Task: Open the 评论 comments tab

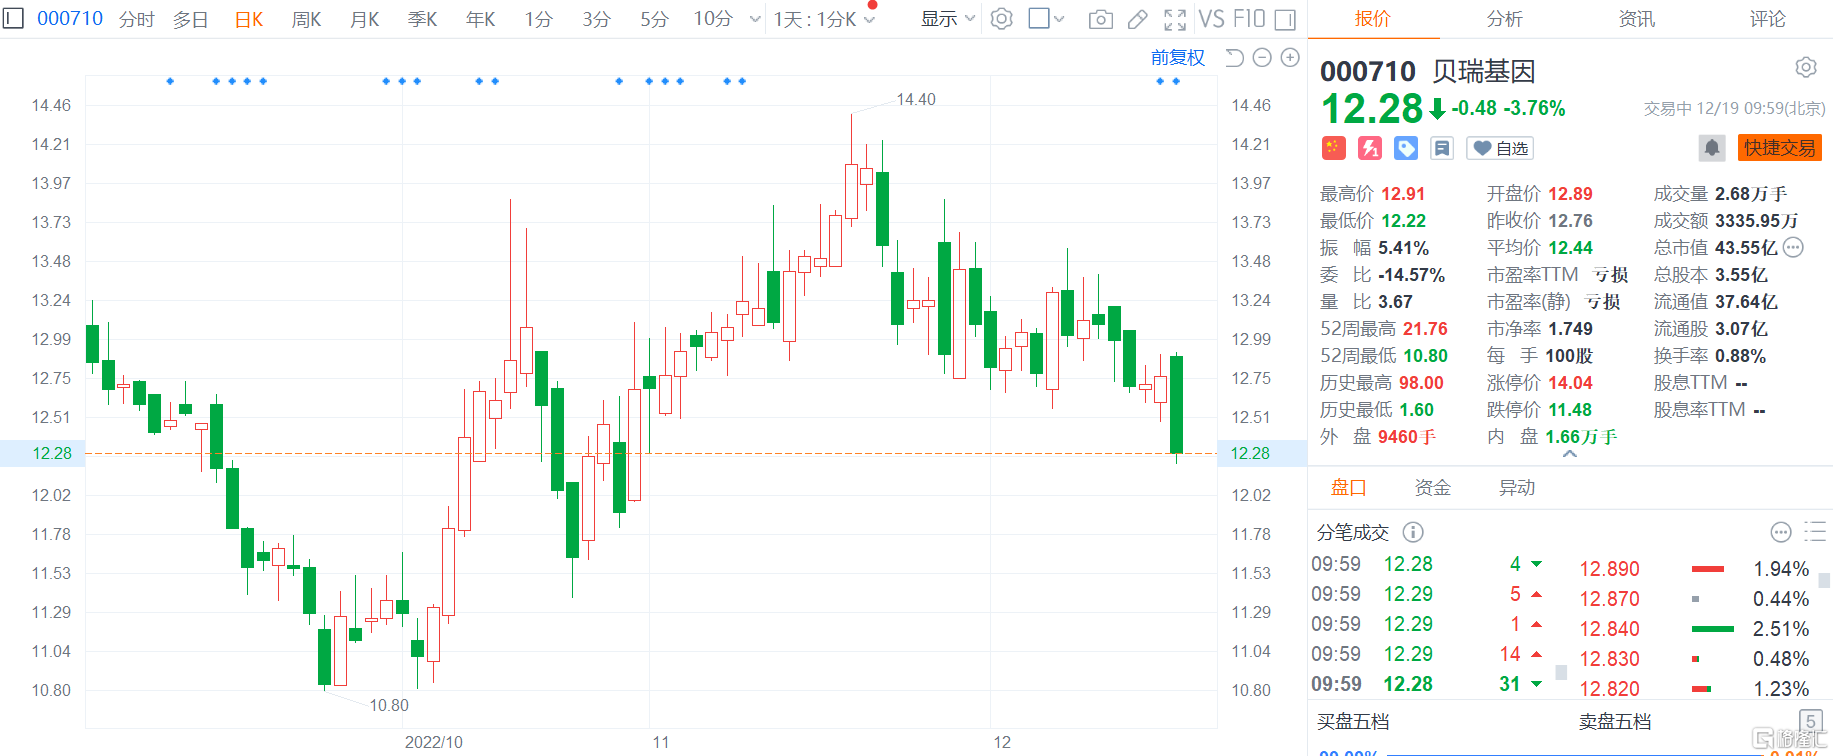Action: [x=1768, y=19]
